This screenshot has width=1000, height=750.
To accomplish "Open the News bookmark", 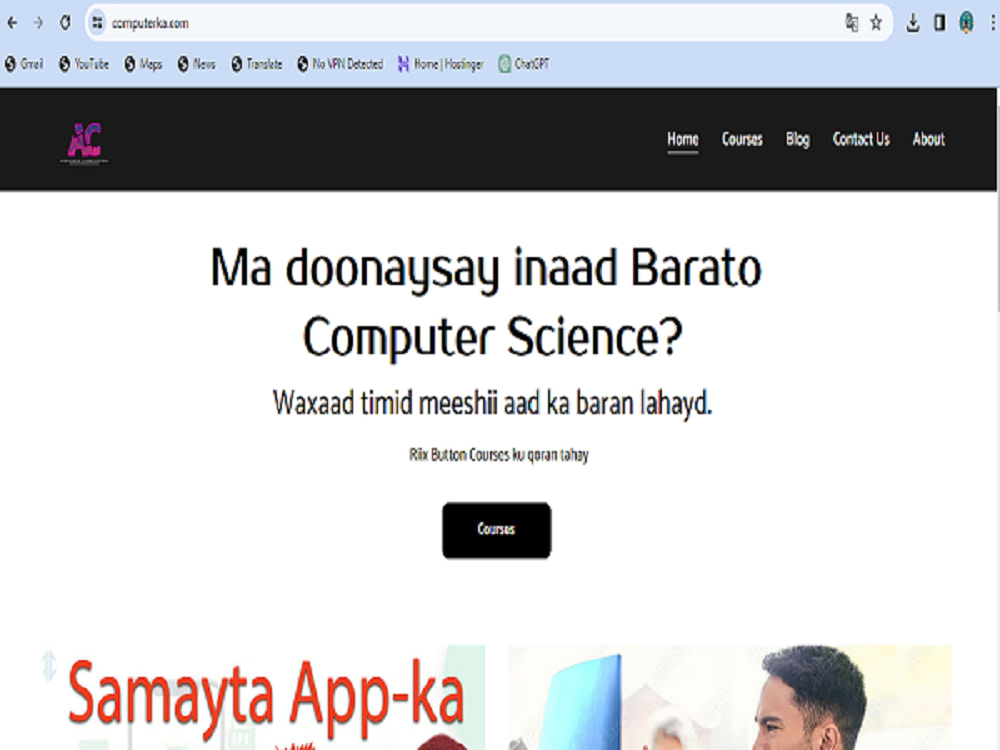I will 196,64.
